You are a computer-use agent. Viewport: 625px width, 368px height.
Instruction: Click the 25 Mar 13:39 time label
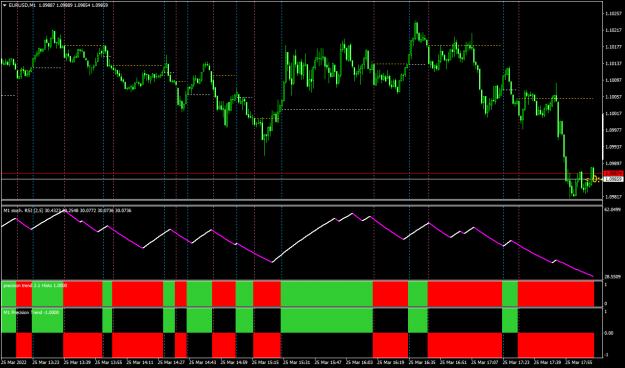(77, 363)
